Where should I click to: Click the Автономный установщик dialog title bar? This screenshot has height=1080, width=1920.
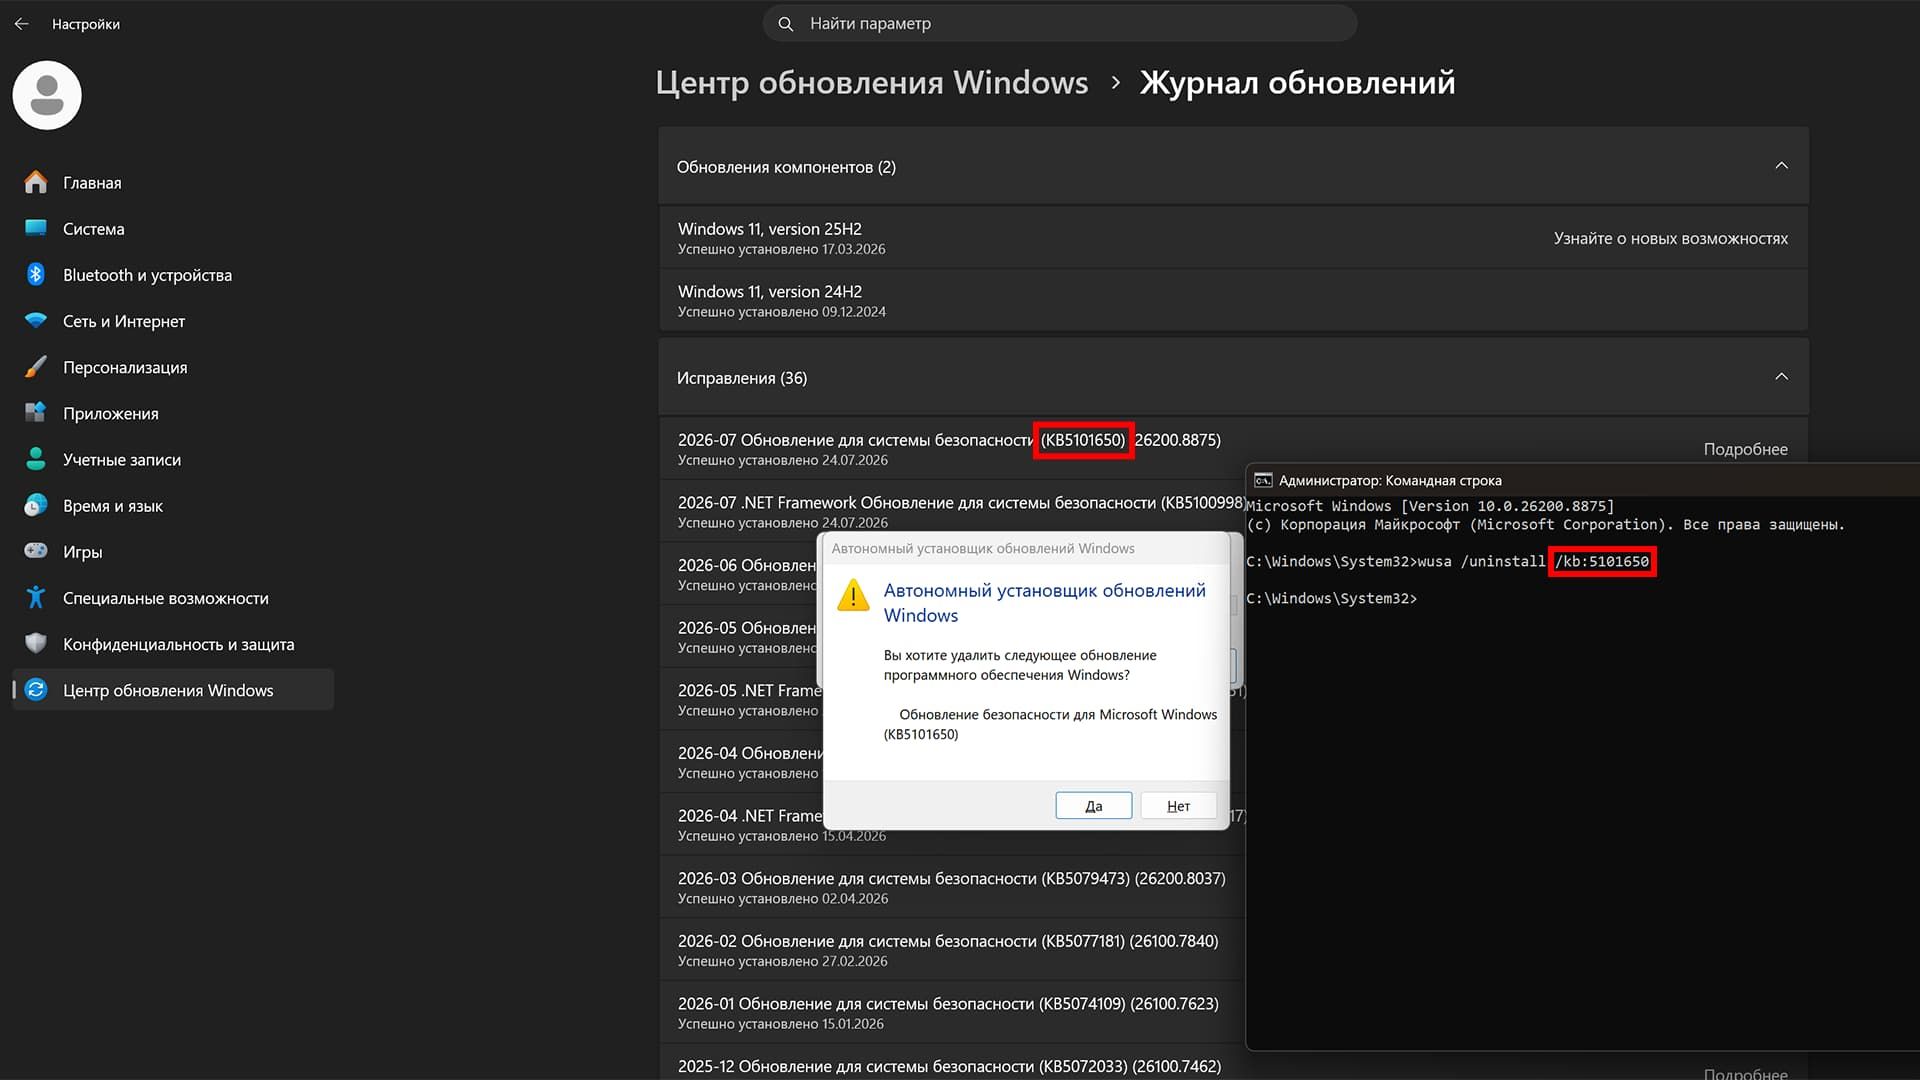[x=1025, y=548]
